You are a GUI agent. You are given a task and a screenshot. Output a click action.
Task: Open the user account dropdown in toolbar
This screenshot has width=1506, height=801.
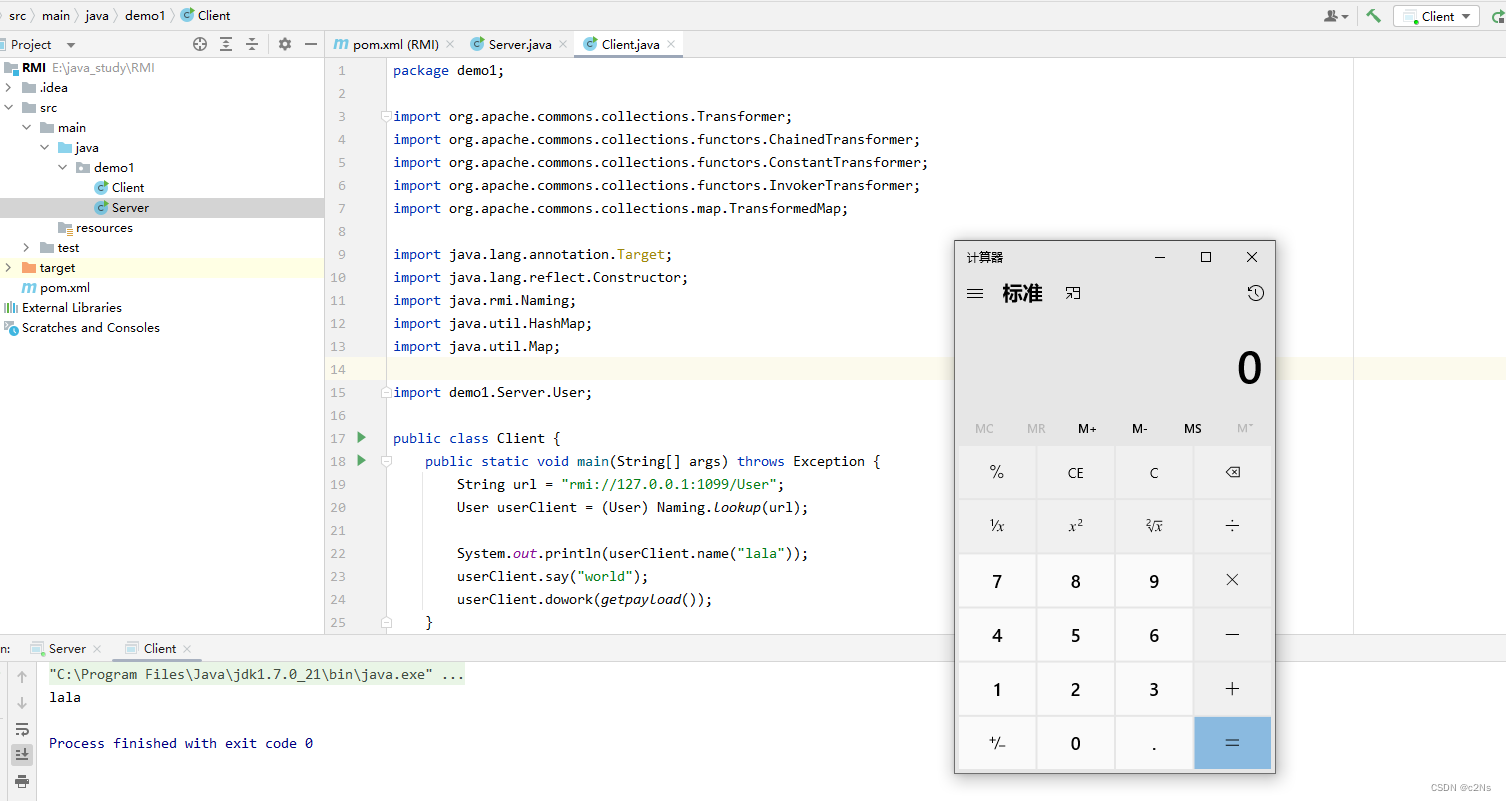(1336, 16)
